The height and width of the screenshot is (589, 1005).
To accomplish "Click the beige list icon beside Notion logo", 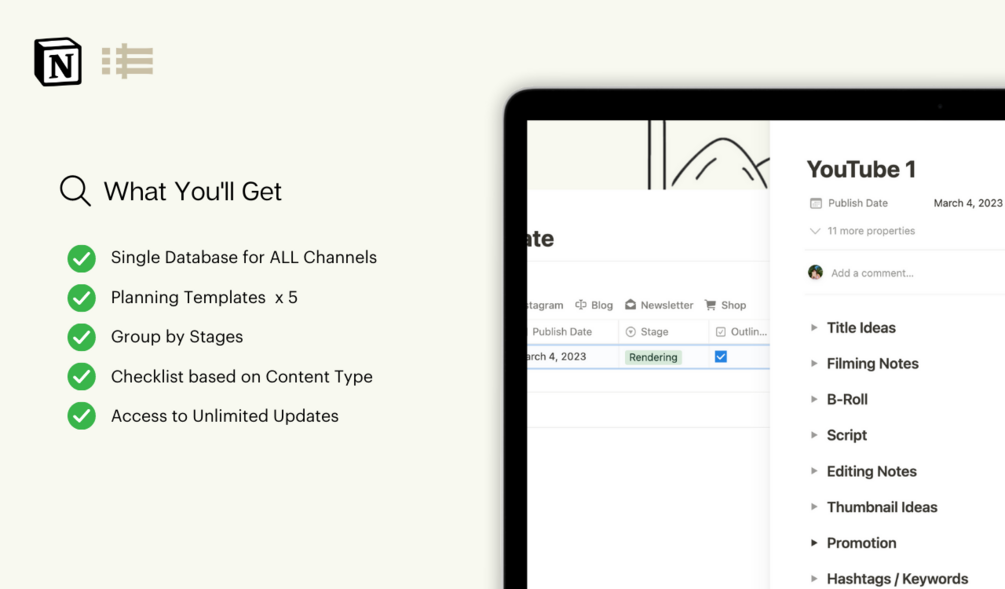I will [128, 62].
